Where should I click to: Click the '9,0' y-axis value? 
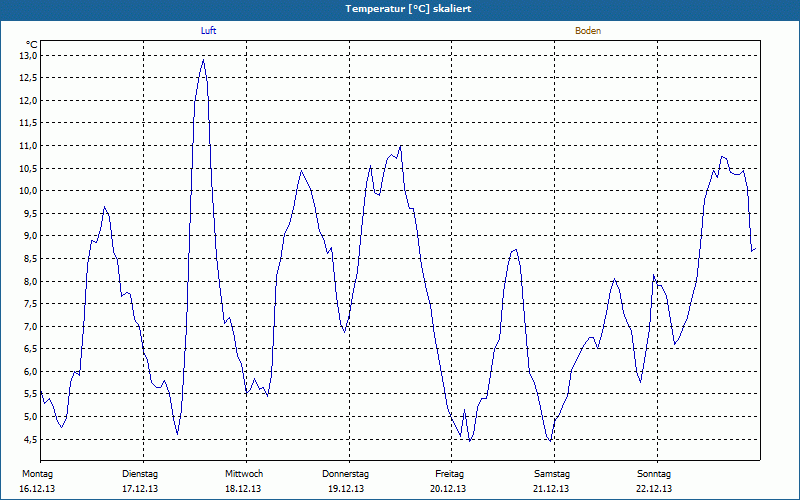pyautogui.click(x=31, y=236)
